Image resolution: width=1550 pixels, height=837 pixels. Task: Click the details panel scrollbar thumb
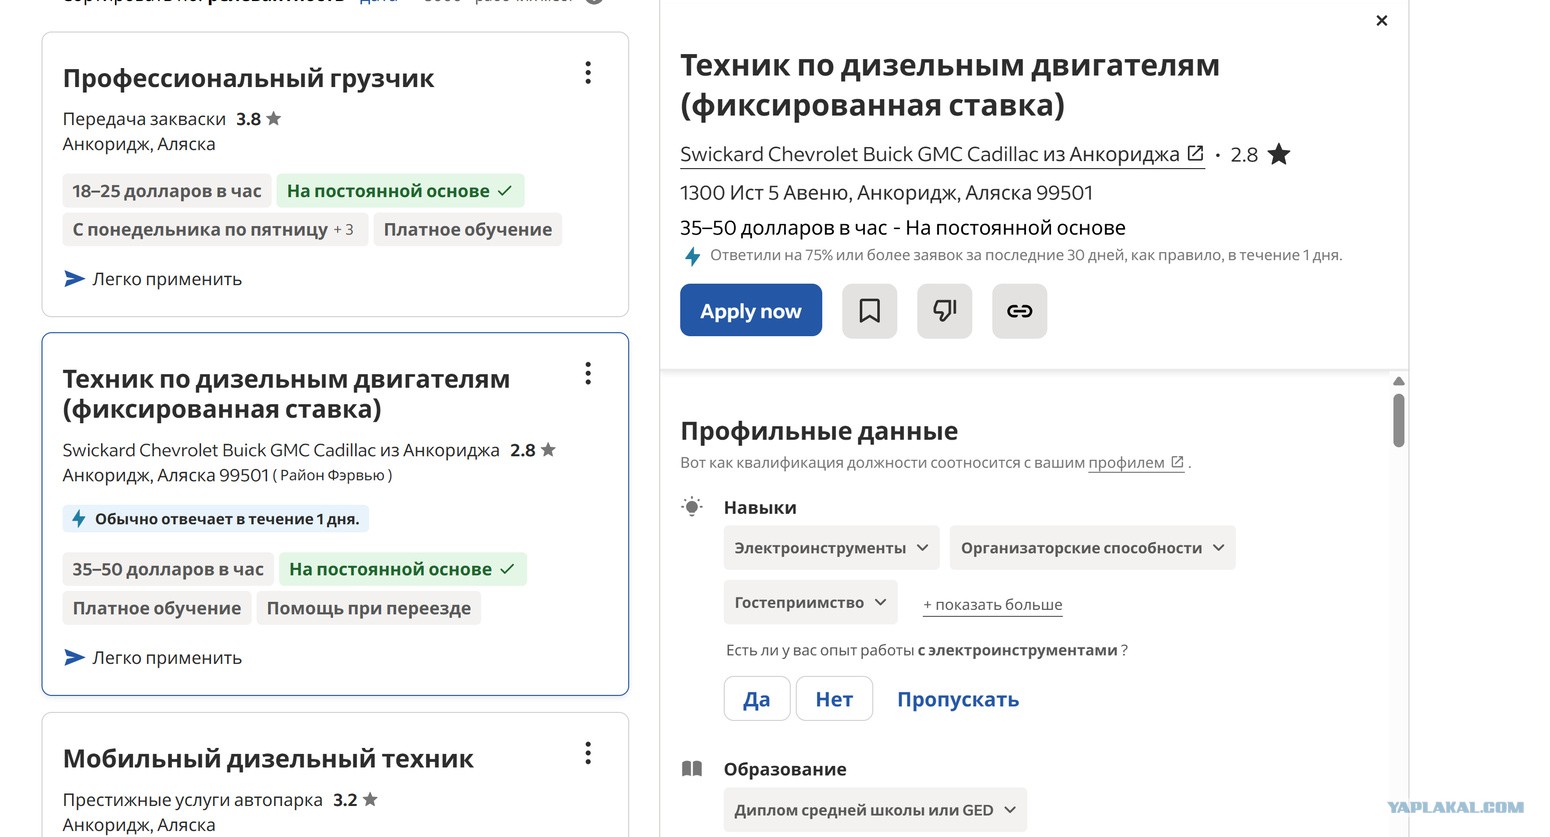tap(1399, 420)
